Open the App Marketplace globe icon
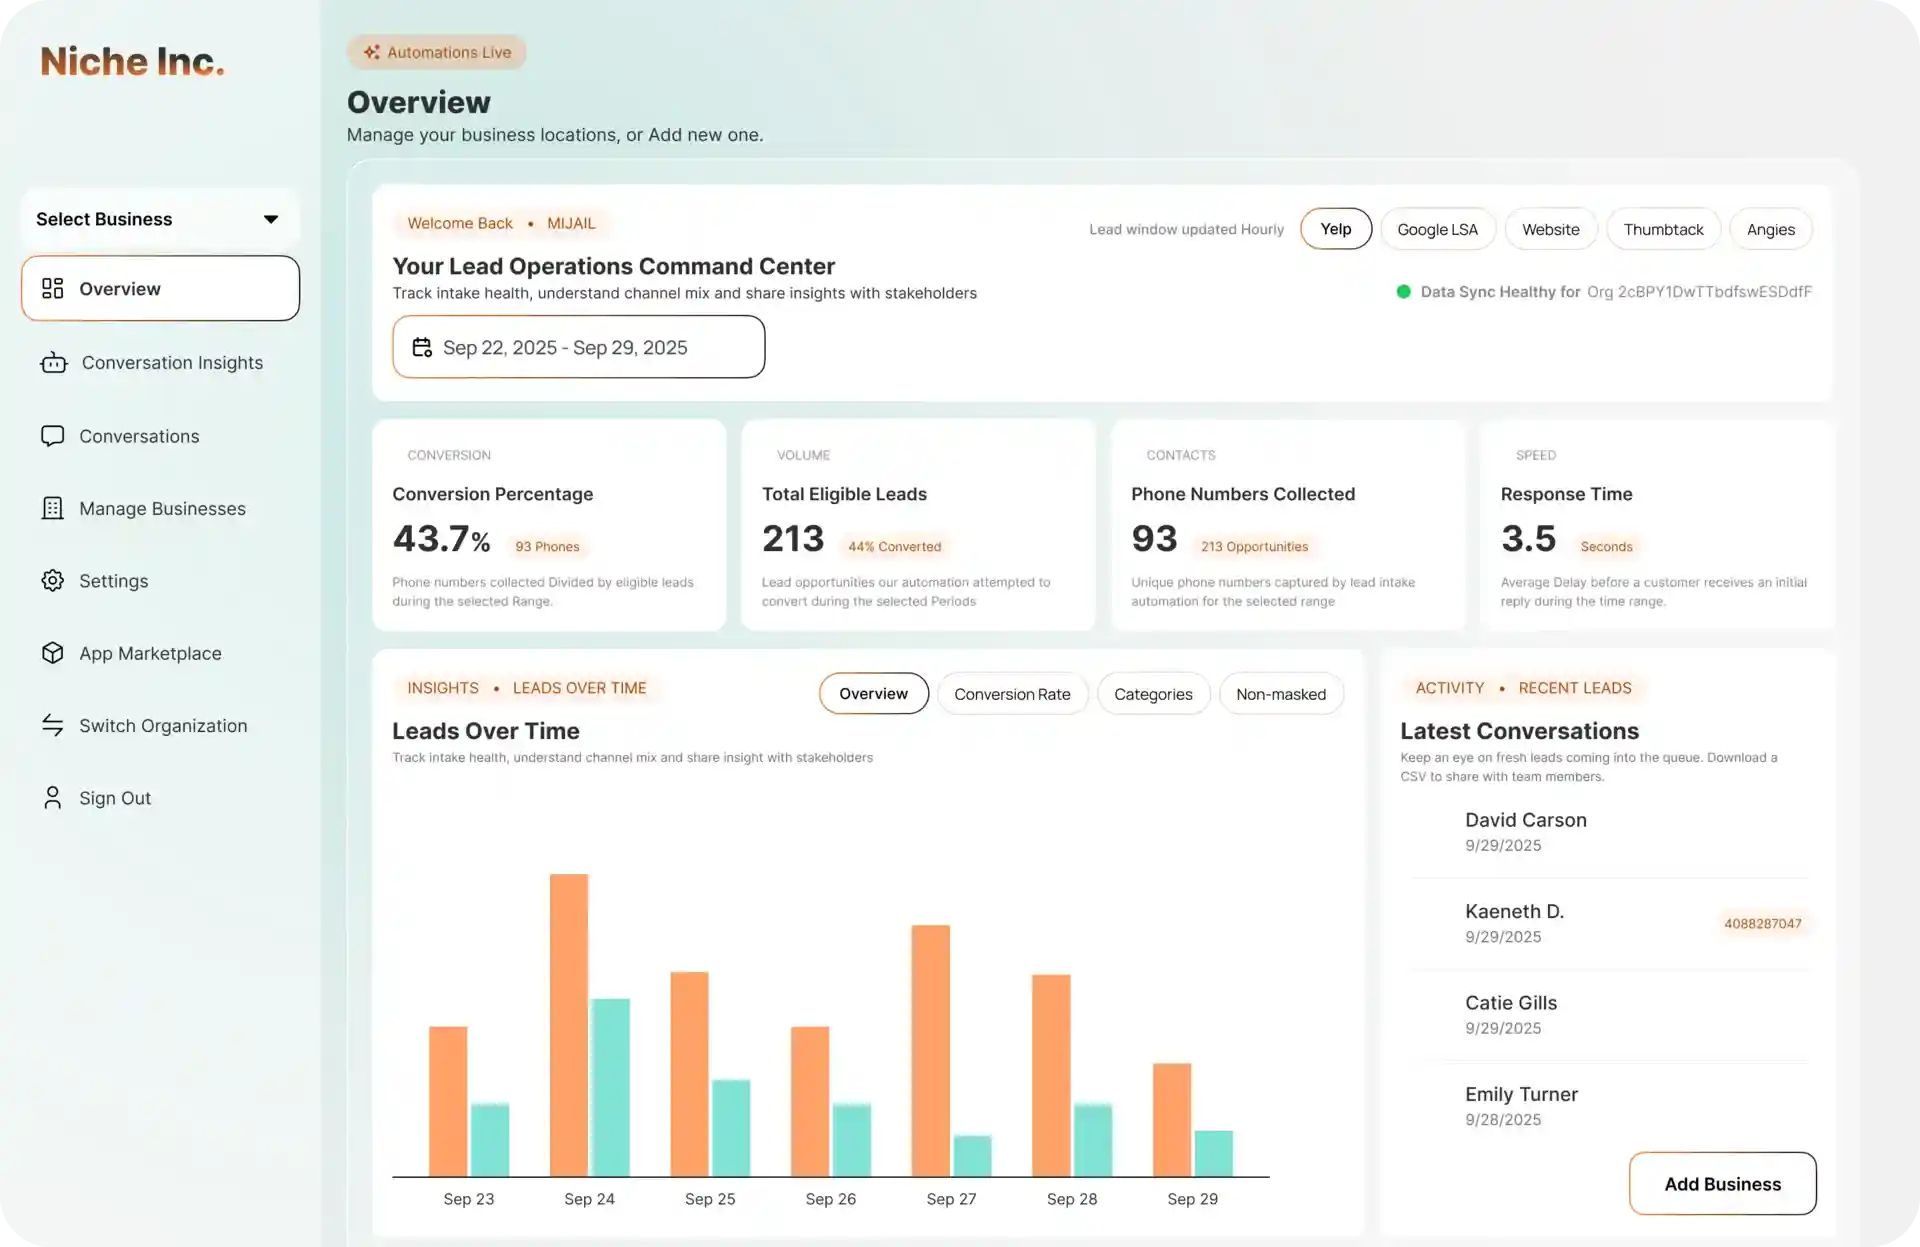 point(53,653)
